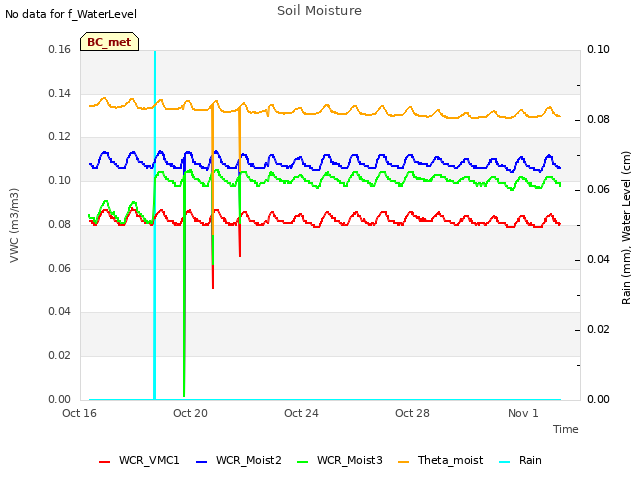
Task: Click the cyan Rain spike near Oct 19
Action: coord(155,224)
